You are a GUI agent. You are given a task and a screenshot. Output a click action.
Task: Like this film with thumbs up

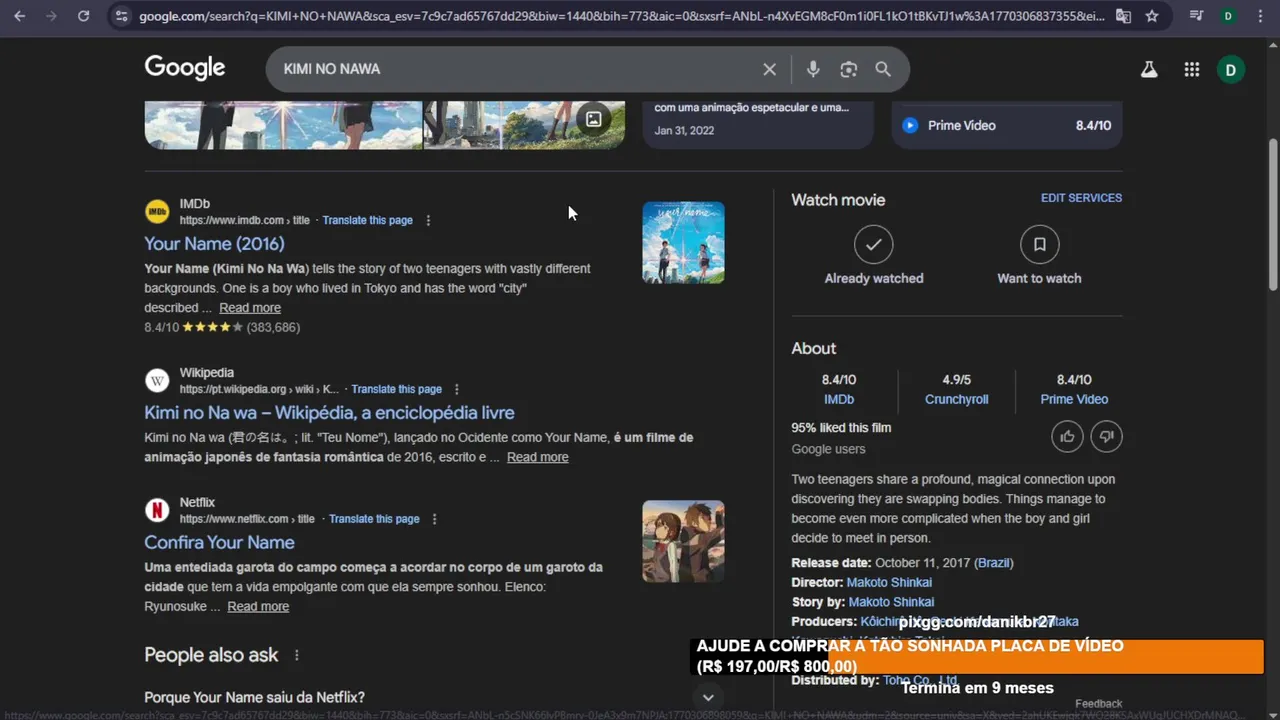1067,436
